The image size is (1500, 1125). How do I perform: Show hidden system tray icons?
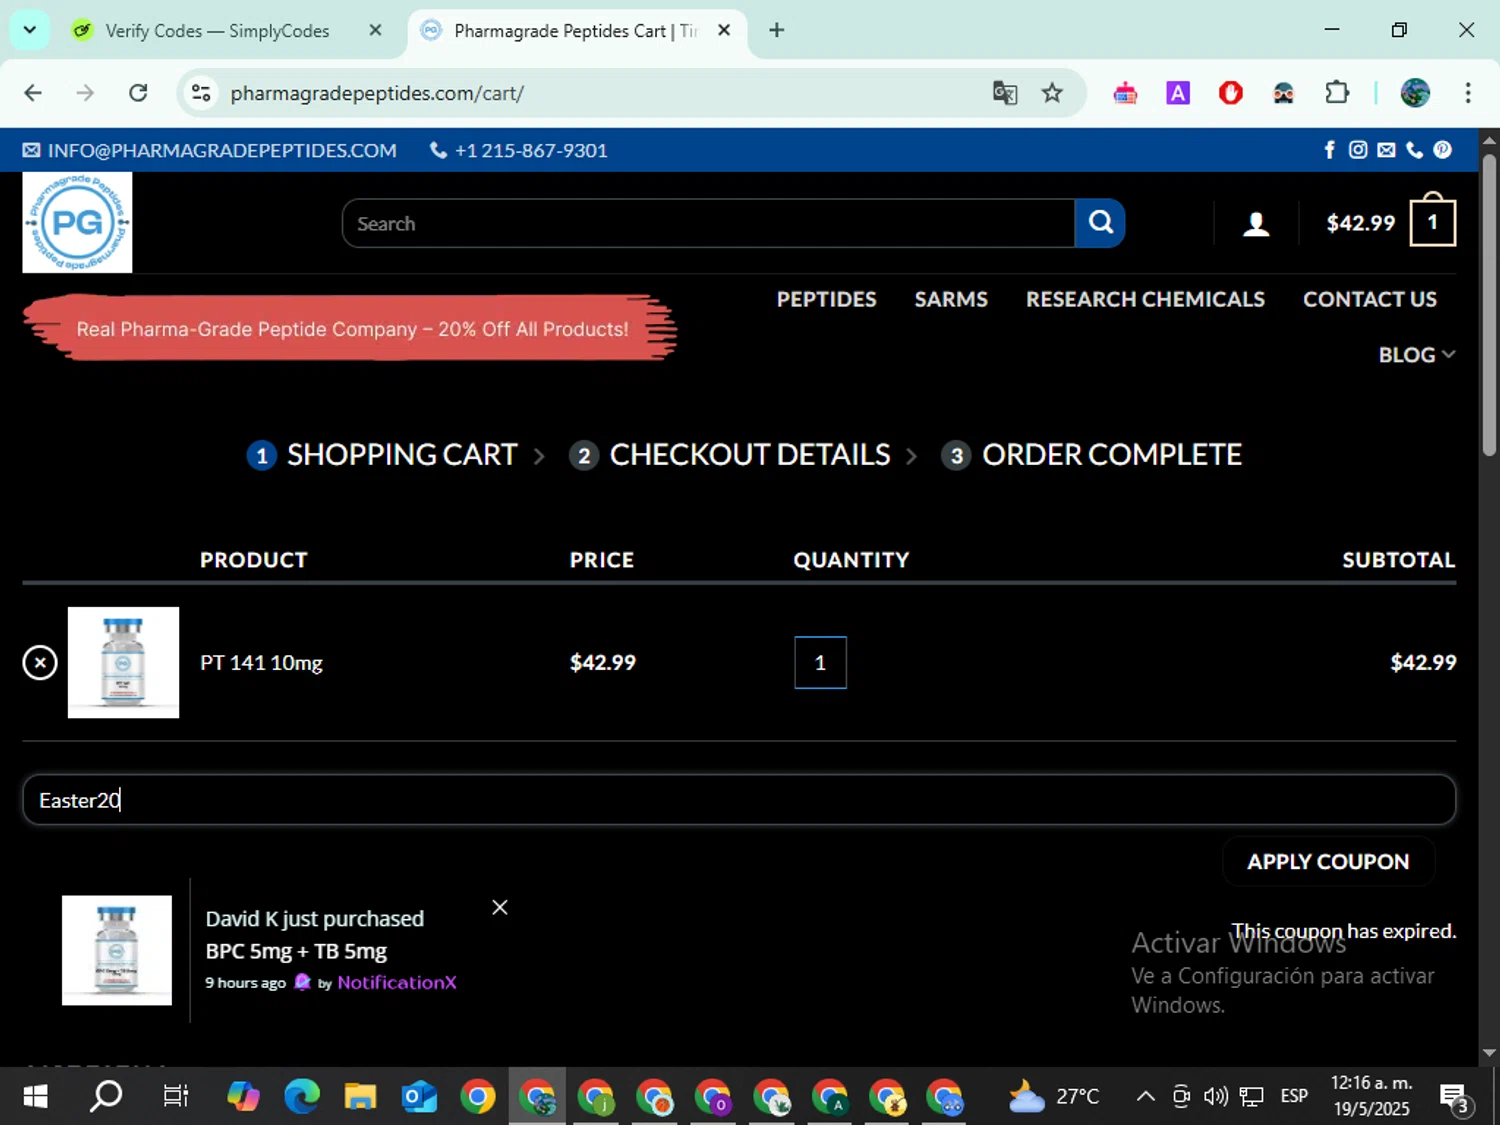click(1146, 1097)
